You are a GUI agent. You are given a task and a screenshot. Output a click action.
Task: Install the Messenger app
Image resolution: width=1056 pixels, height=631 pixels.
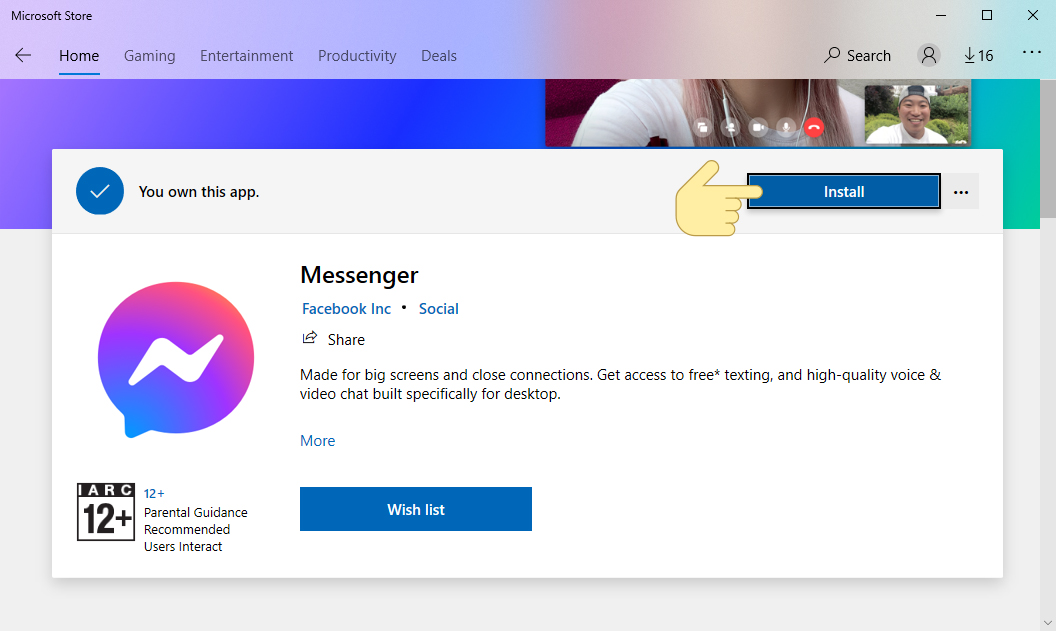tap(844, 191)
